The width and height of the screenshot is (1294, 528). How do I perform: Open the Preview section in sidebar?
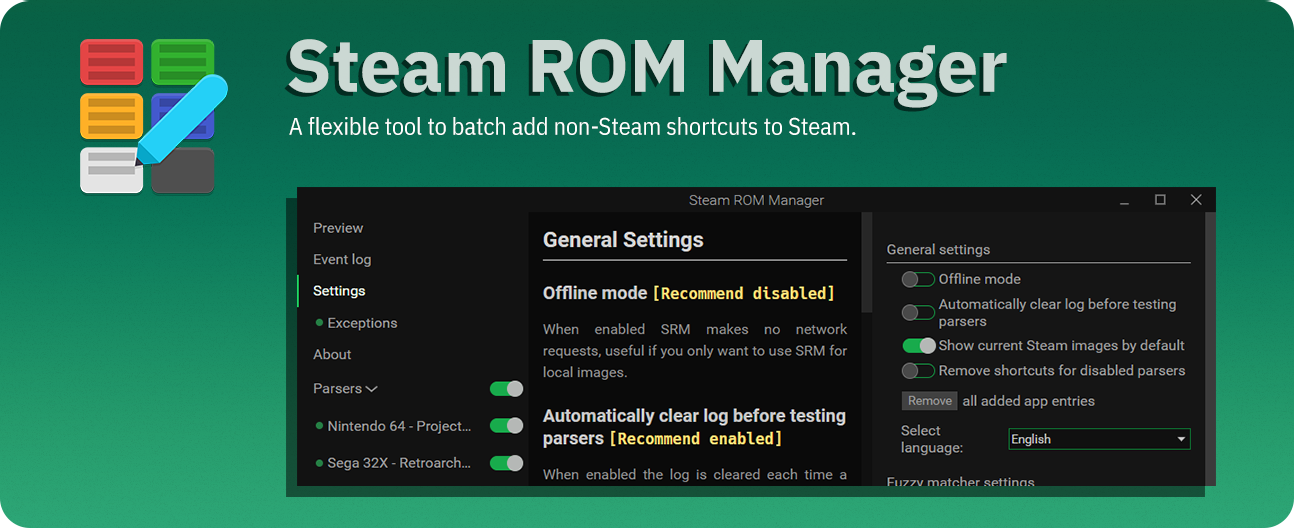click(338, 228)
